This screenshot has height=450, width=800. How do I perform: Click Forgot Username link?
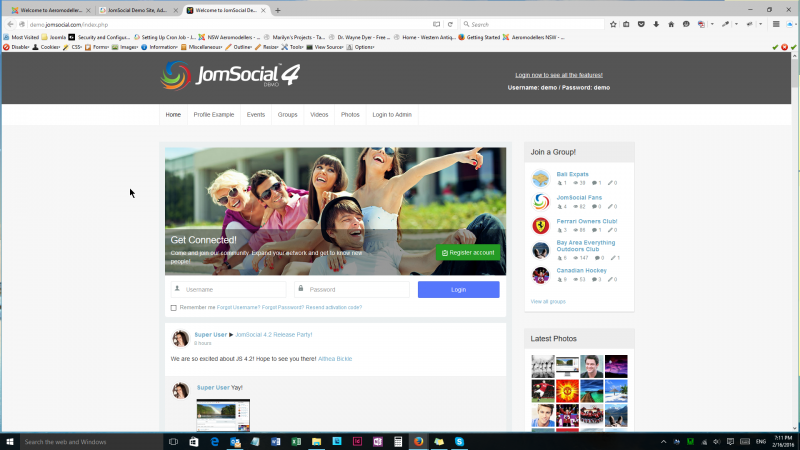coord(238,308)
